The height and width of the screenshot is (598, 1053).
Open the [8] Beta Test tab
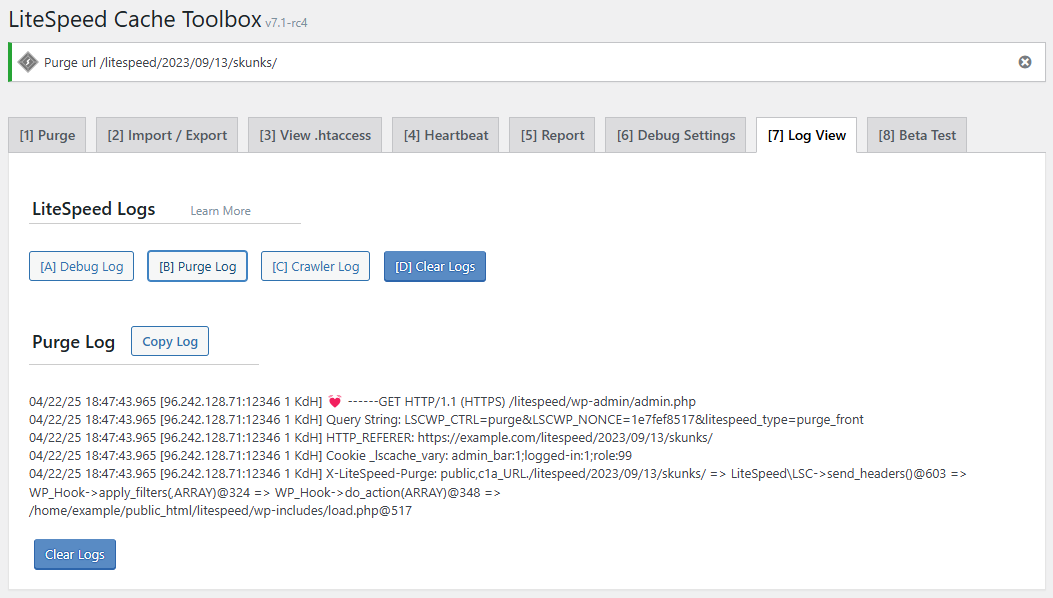[x=917, y=135]
